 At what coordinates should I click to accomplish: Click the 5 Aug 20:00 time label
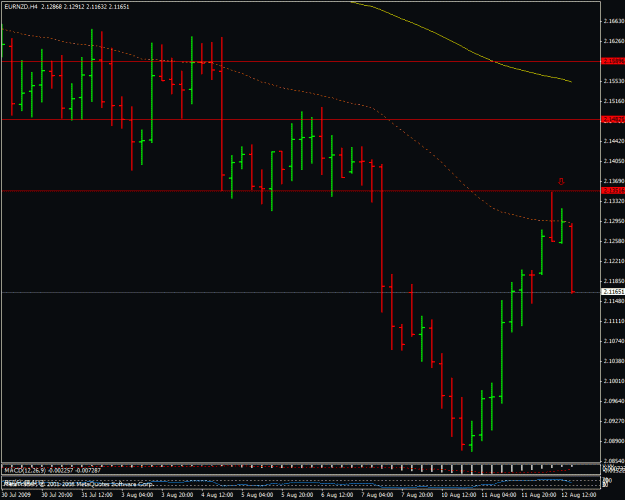coord(297,495)
